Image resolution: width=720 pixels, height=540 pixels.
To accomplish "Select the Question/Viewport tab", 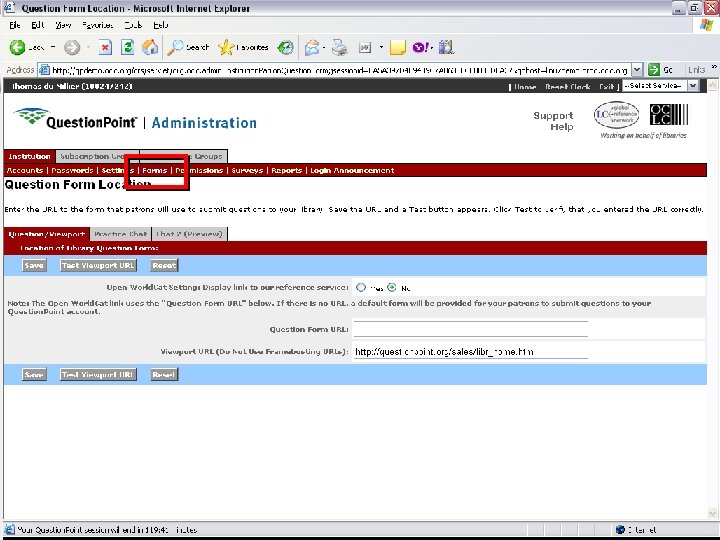I will tap(47, 234).
